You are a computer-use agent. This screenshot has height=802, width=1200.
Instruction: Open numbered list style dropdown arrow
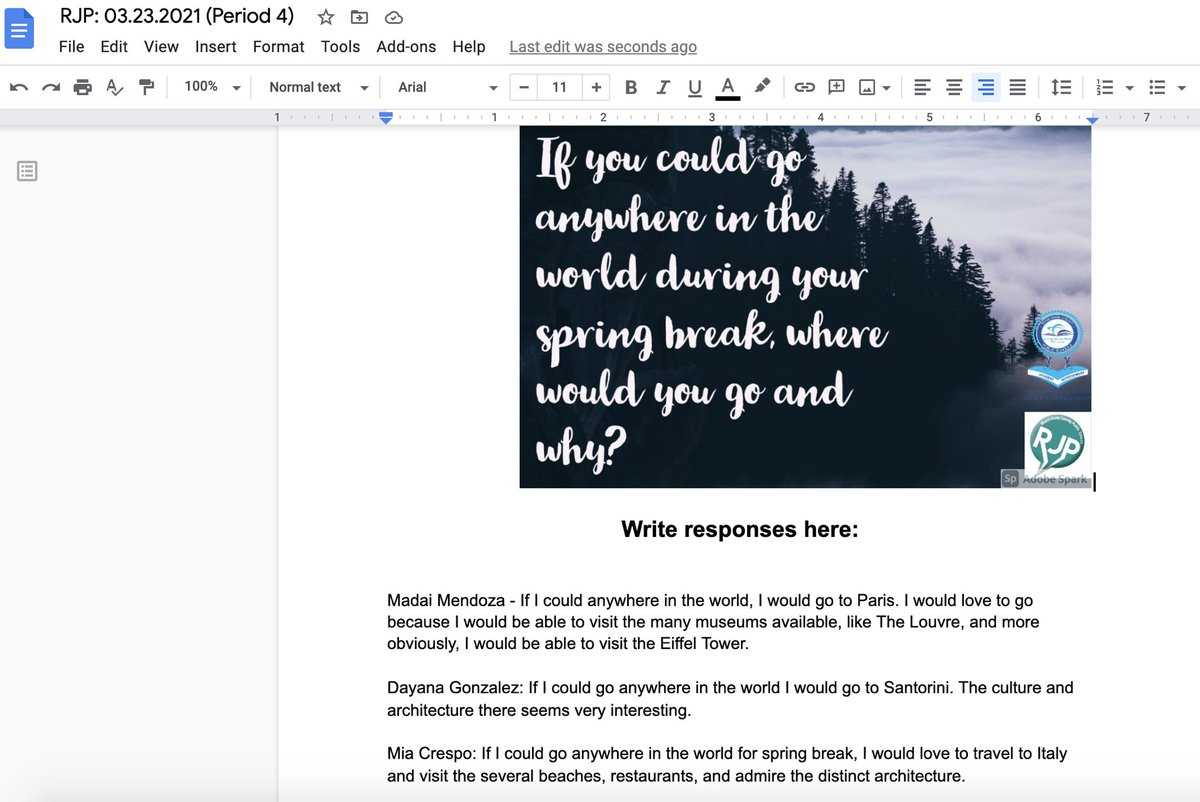click(x=1129, y=88)
